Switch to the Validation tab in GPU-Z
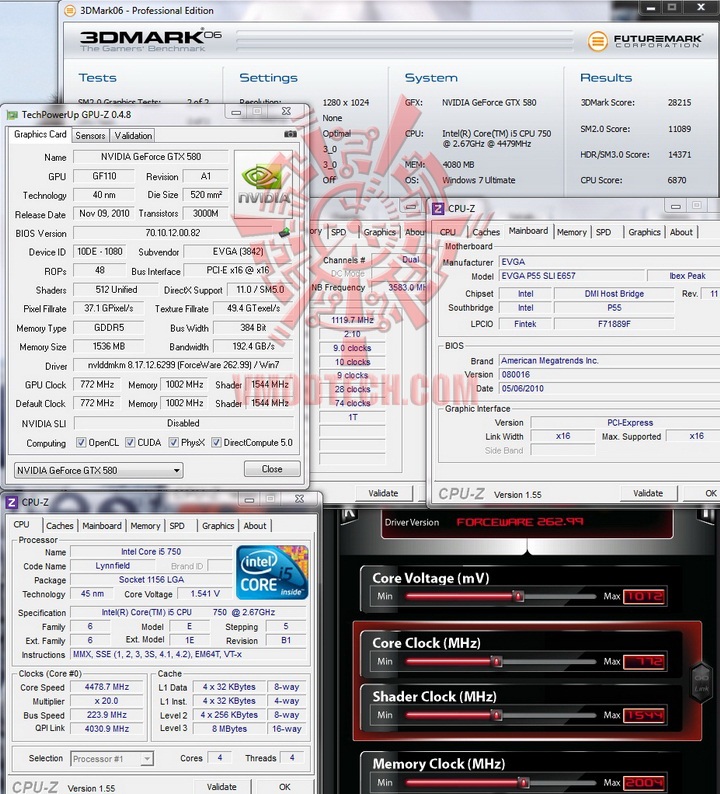The height and width of the screenshot is (794, 720). (133, 136)
